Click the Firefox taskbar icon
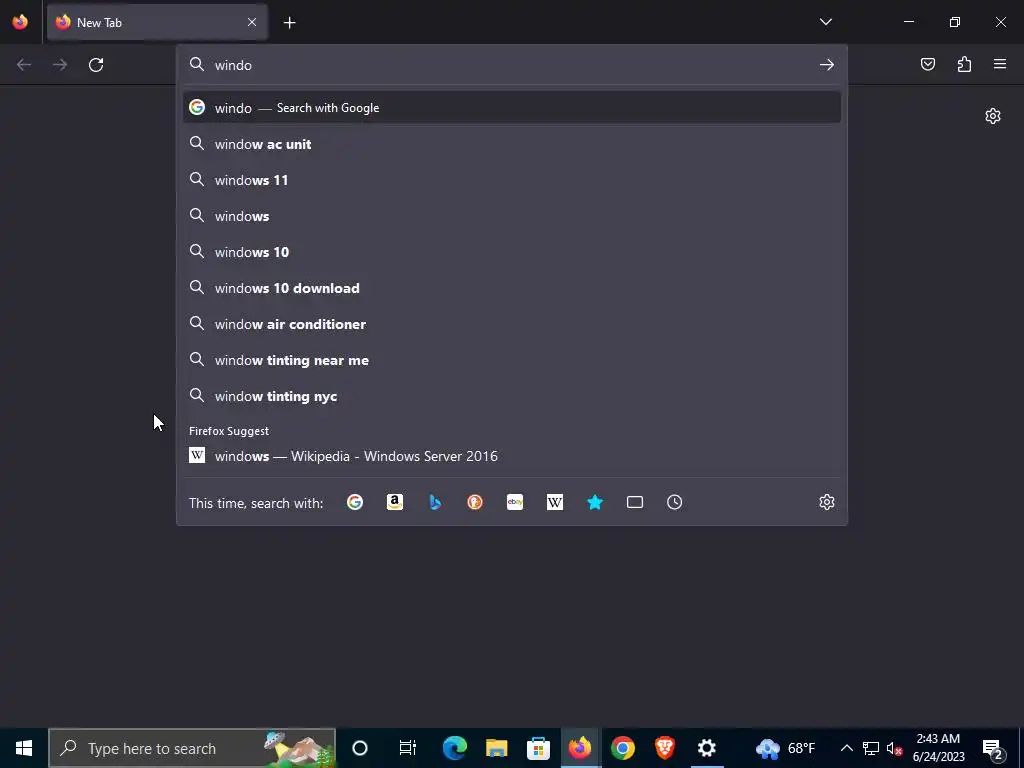 tap(580, 748)
